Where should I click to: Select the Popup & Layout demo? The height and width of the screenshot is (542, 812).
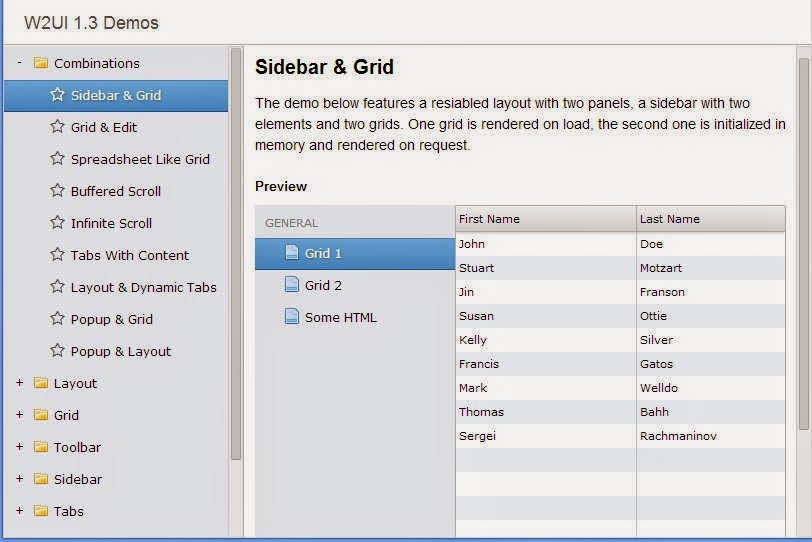(116, 351)
